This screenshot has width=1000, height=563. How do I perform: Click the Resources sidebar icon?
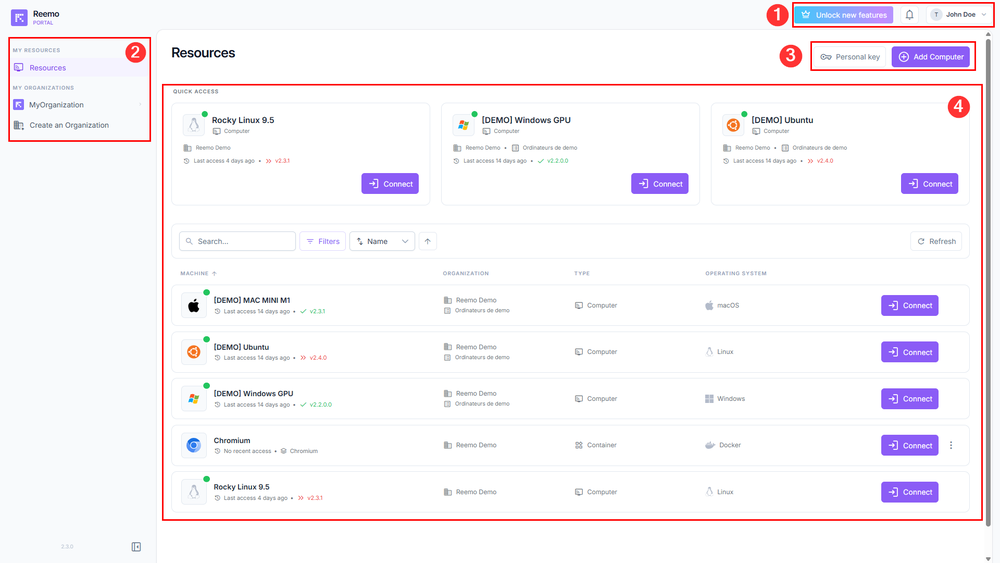[x=18, y=68]
